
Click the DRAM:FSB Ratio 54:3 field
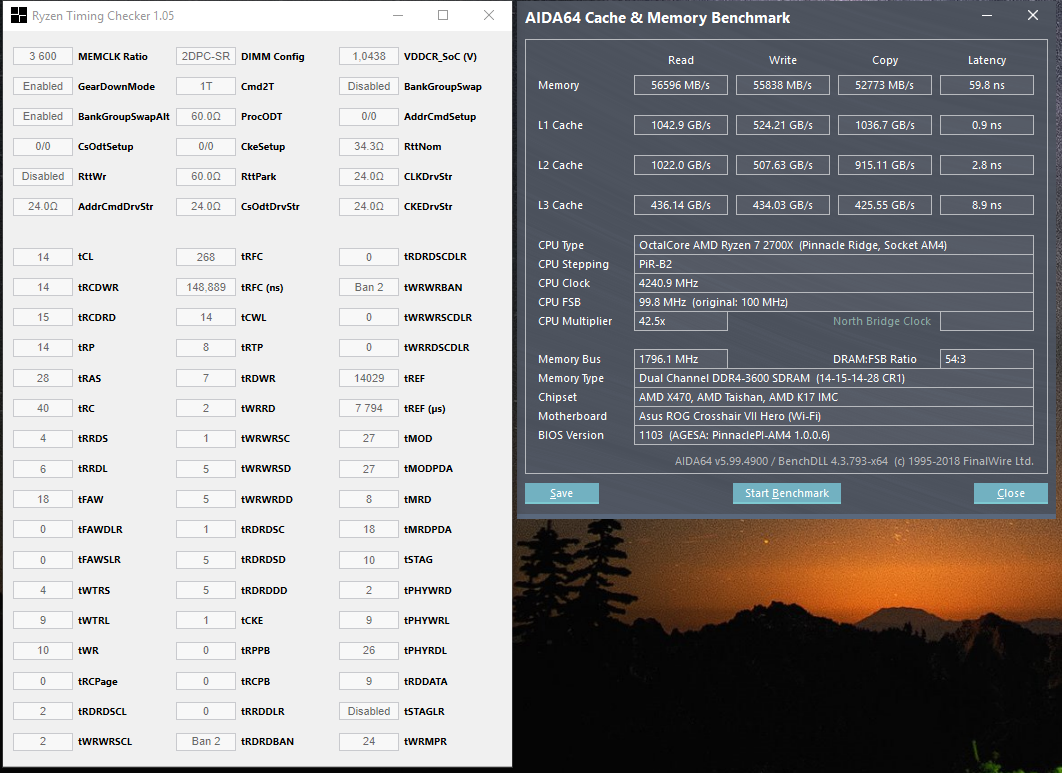pyautogui.click(x=987, y=359)
